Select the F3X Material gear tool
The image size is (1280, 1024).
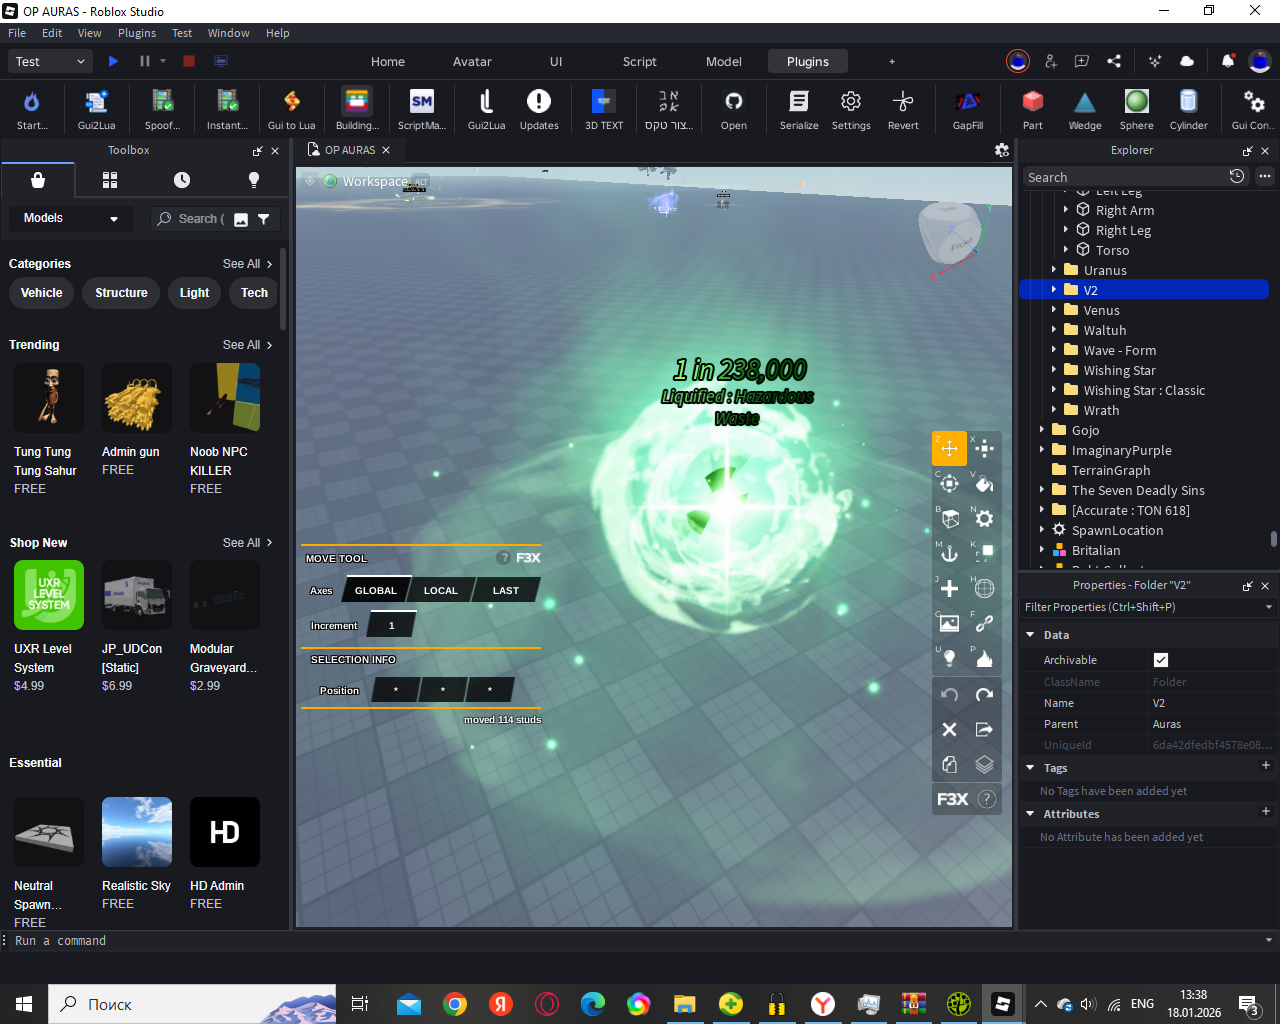tap(984, 518)
